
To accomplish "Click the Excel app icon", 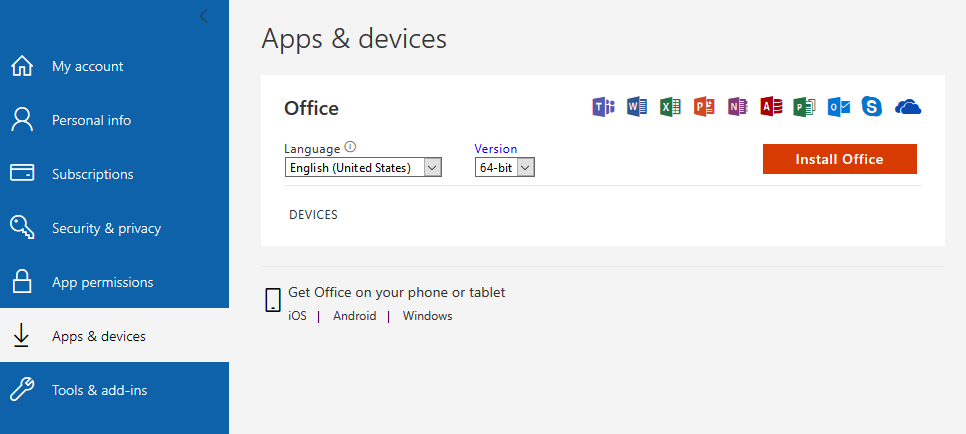I will [x=670, y=107].
